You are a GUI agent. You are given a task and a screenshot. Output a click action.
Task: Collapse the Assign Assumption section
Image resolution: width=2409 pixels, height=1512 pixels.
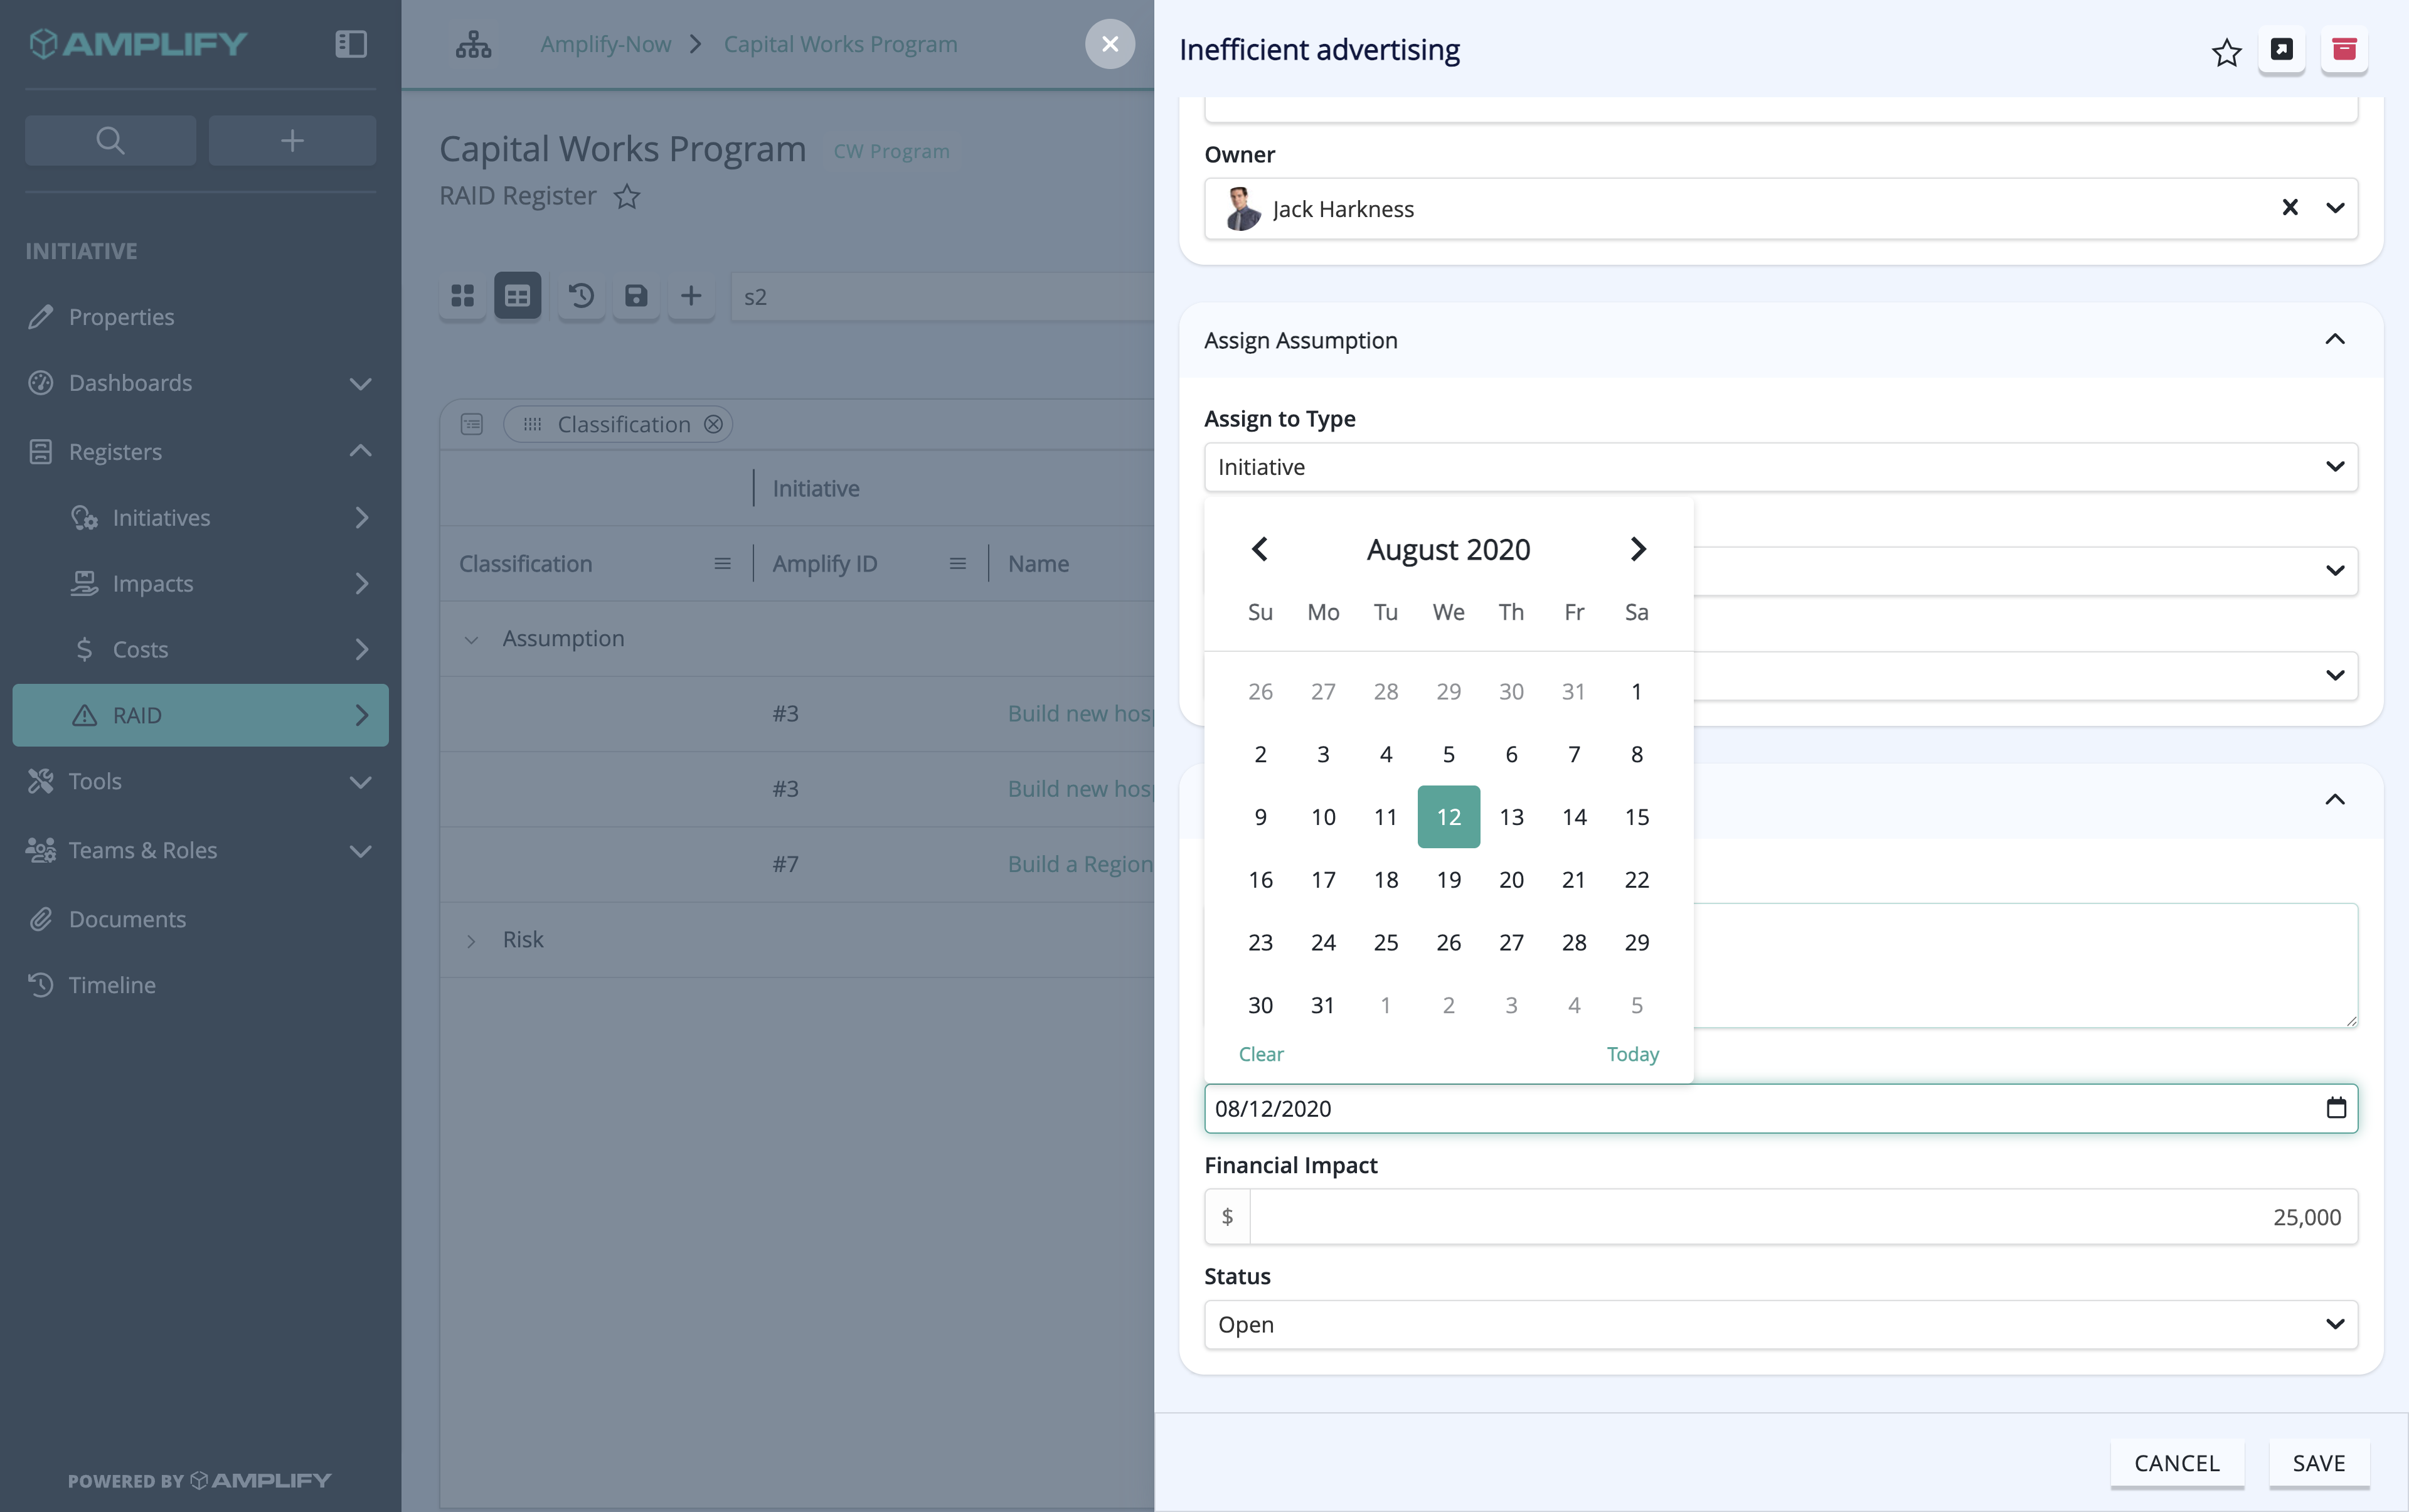click(2334, 340)
